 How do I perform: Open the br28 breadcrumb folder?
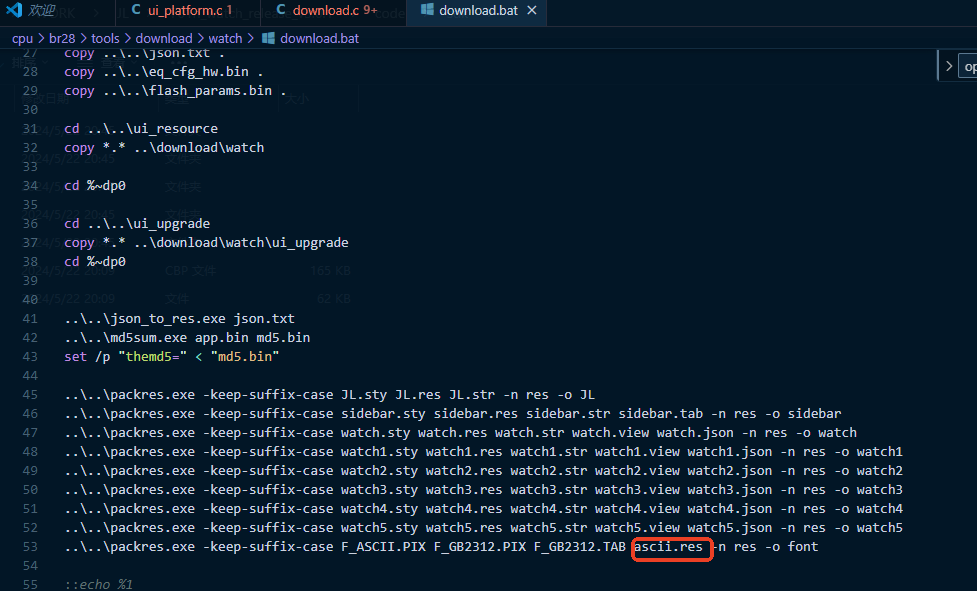tap(62, 39)
